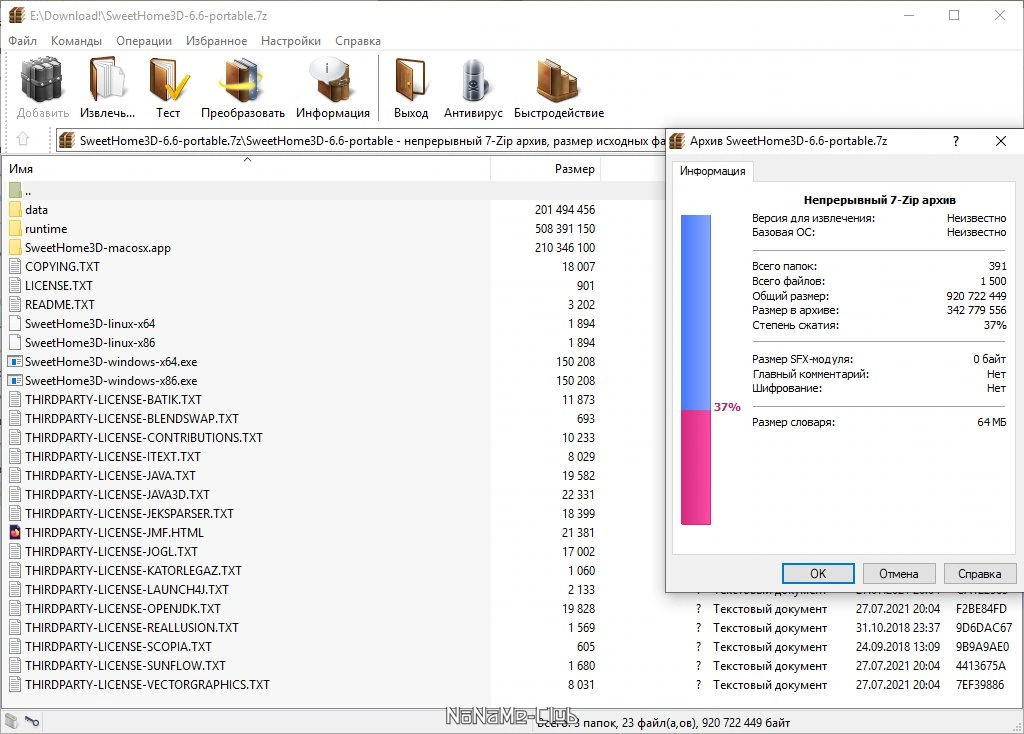Select the data folder icon
The width and height of the screenshot is (1024, 734).
[x=16, y=210]
